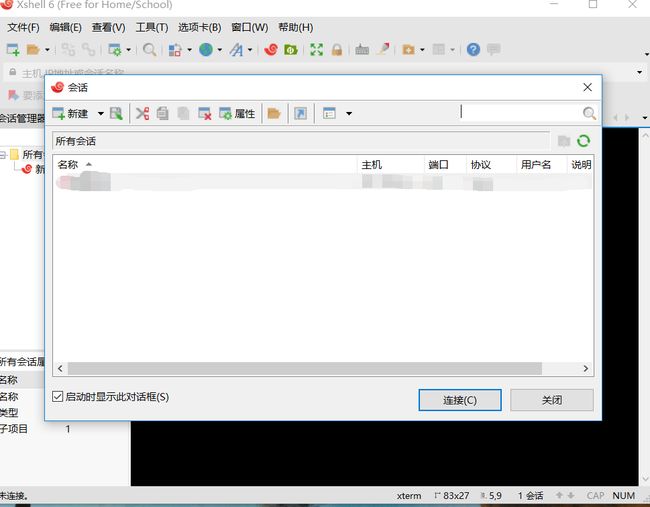This screenshot has width=650, height=507.
Task: Open the 工具(T) menu
Action: click(x=152, y=27)
